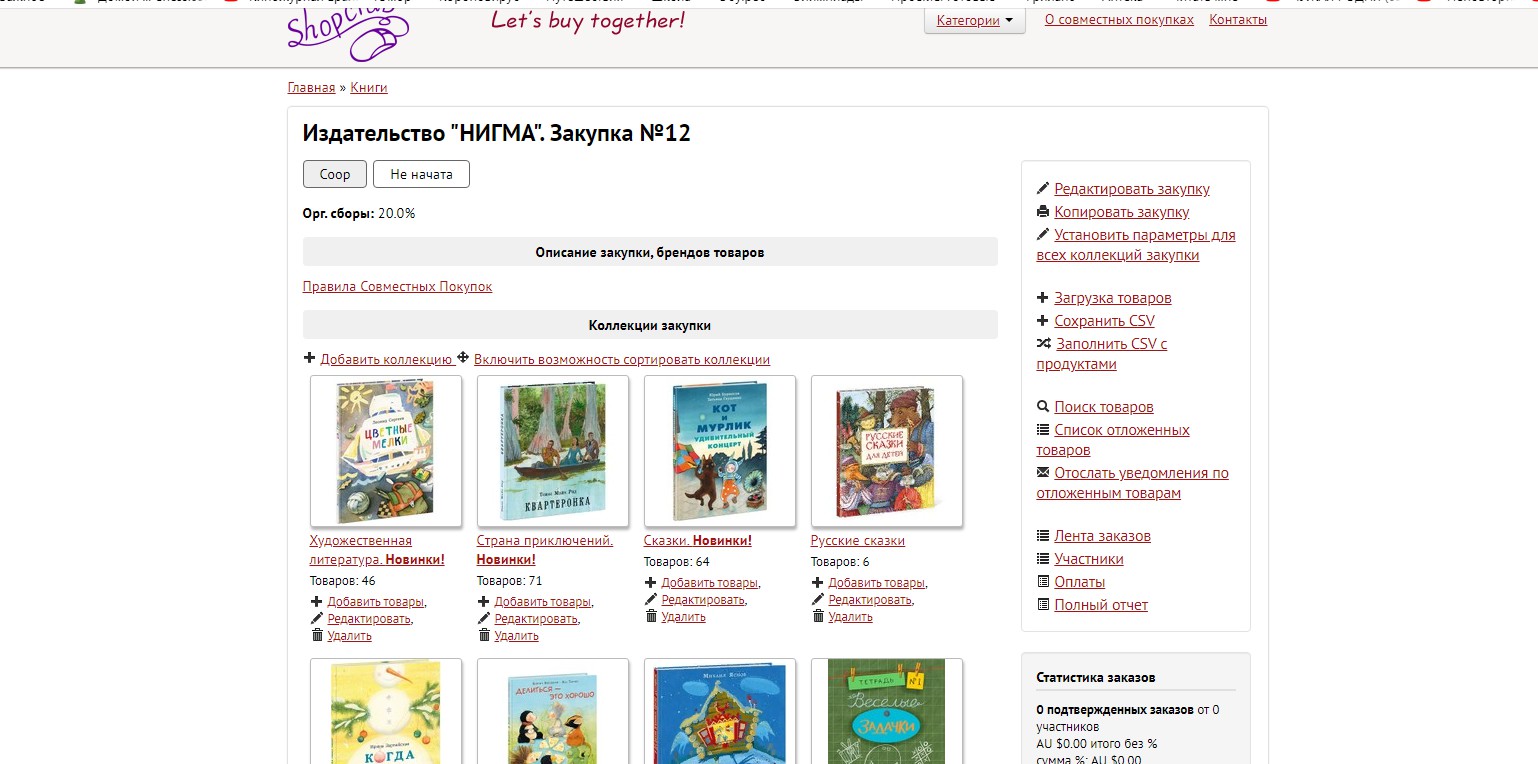Open Художественная литература. Новинки! collection

click(x=377, y=550)
